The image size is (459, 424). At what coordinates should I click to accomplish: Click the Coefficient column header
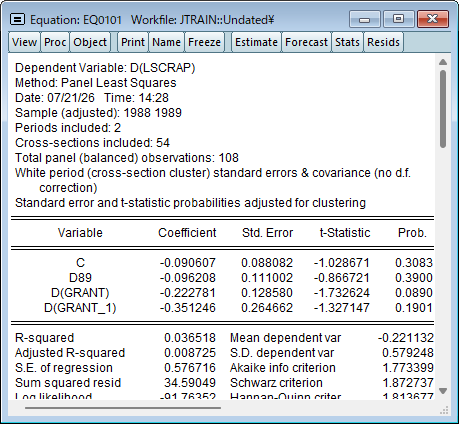[187, 233]
